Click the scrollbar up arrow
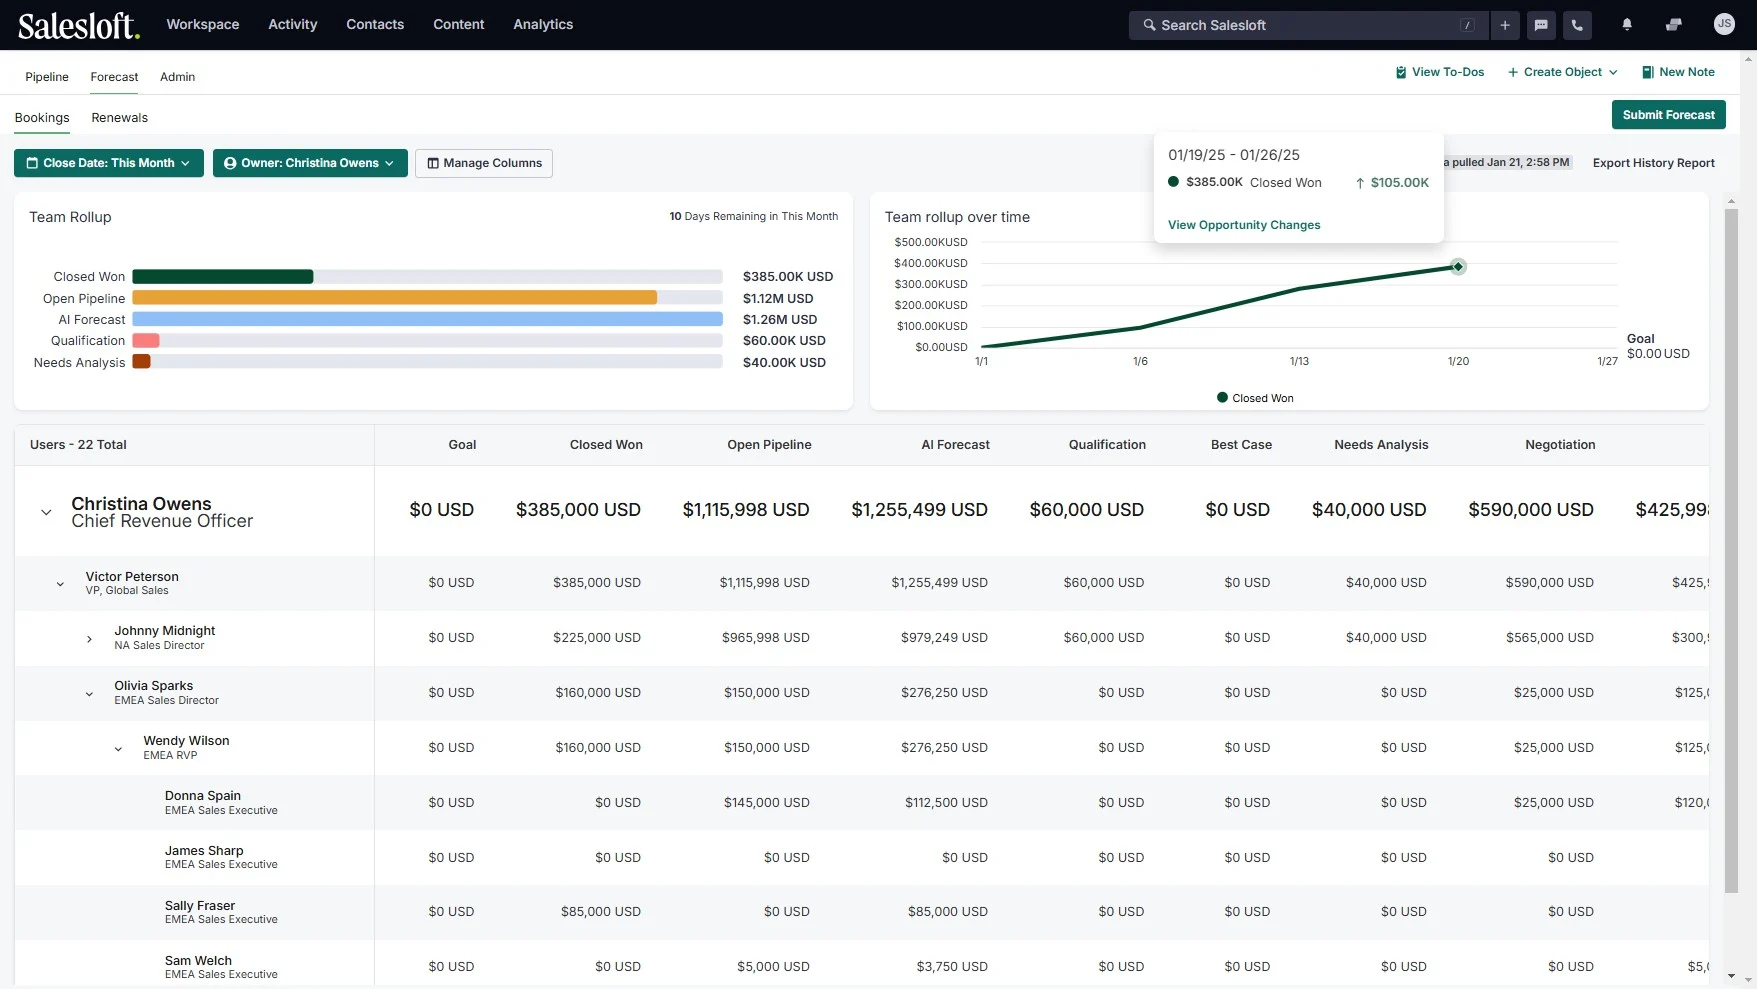 1731,202
